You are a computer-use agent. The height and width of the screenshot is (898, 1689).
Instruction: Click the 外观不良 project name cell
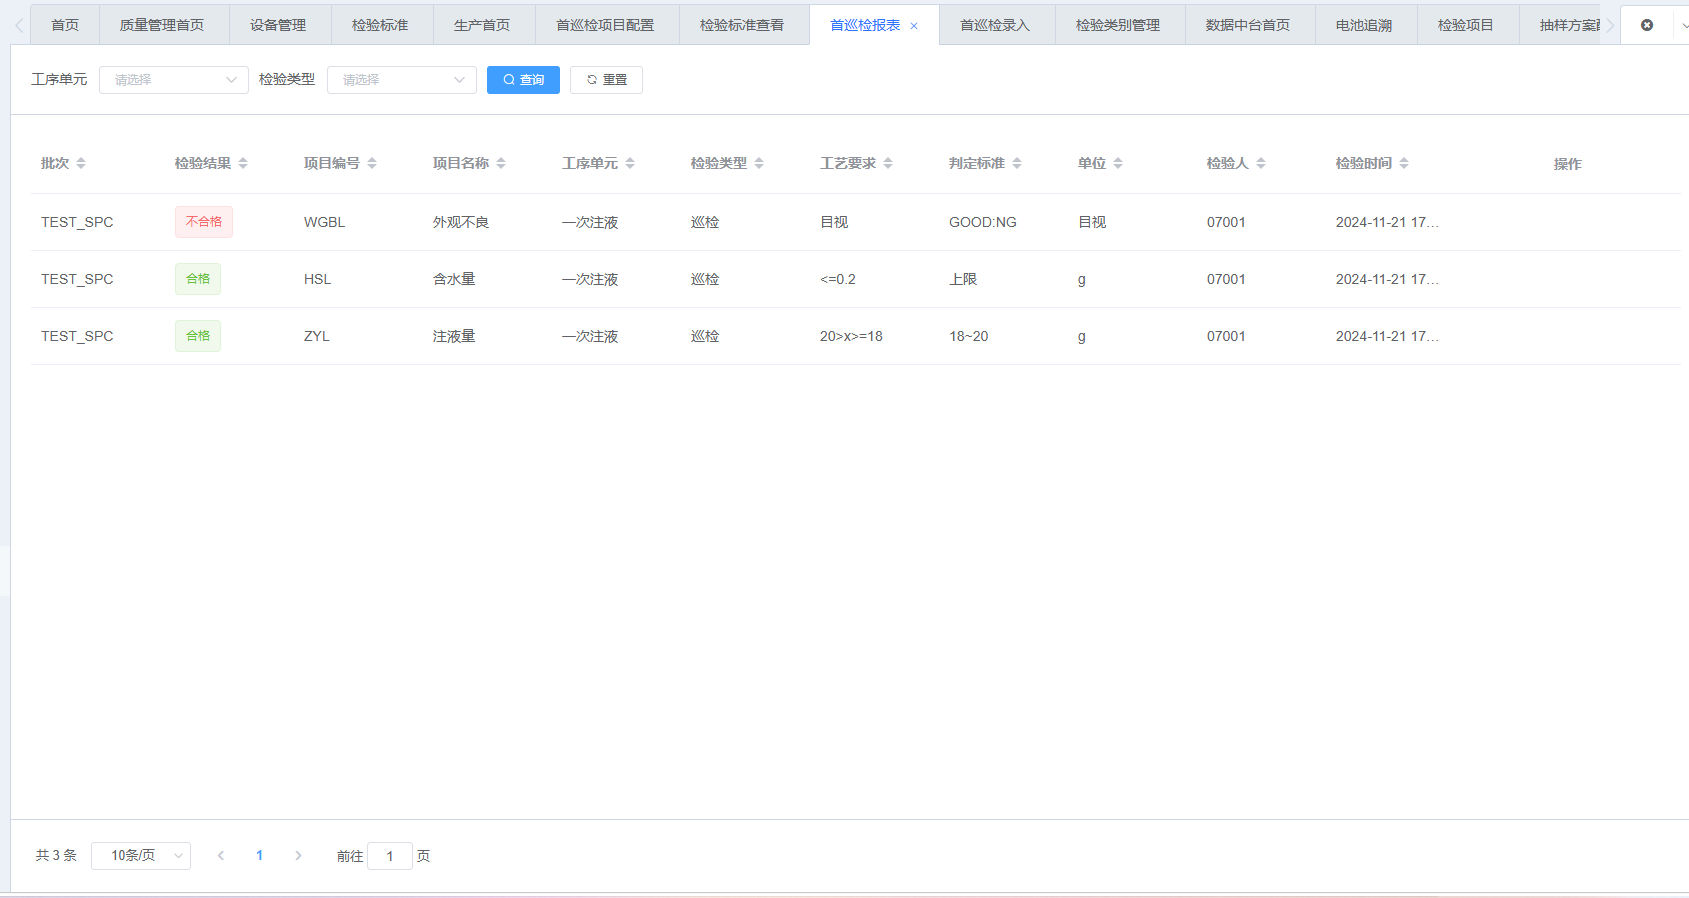461,222
